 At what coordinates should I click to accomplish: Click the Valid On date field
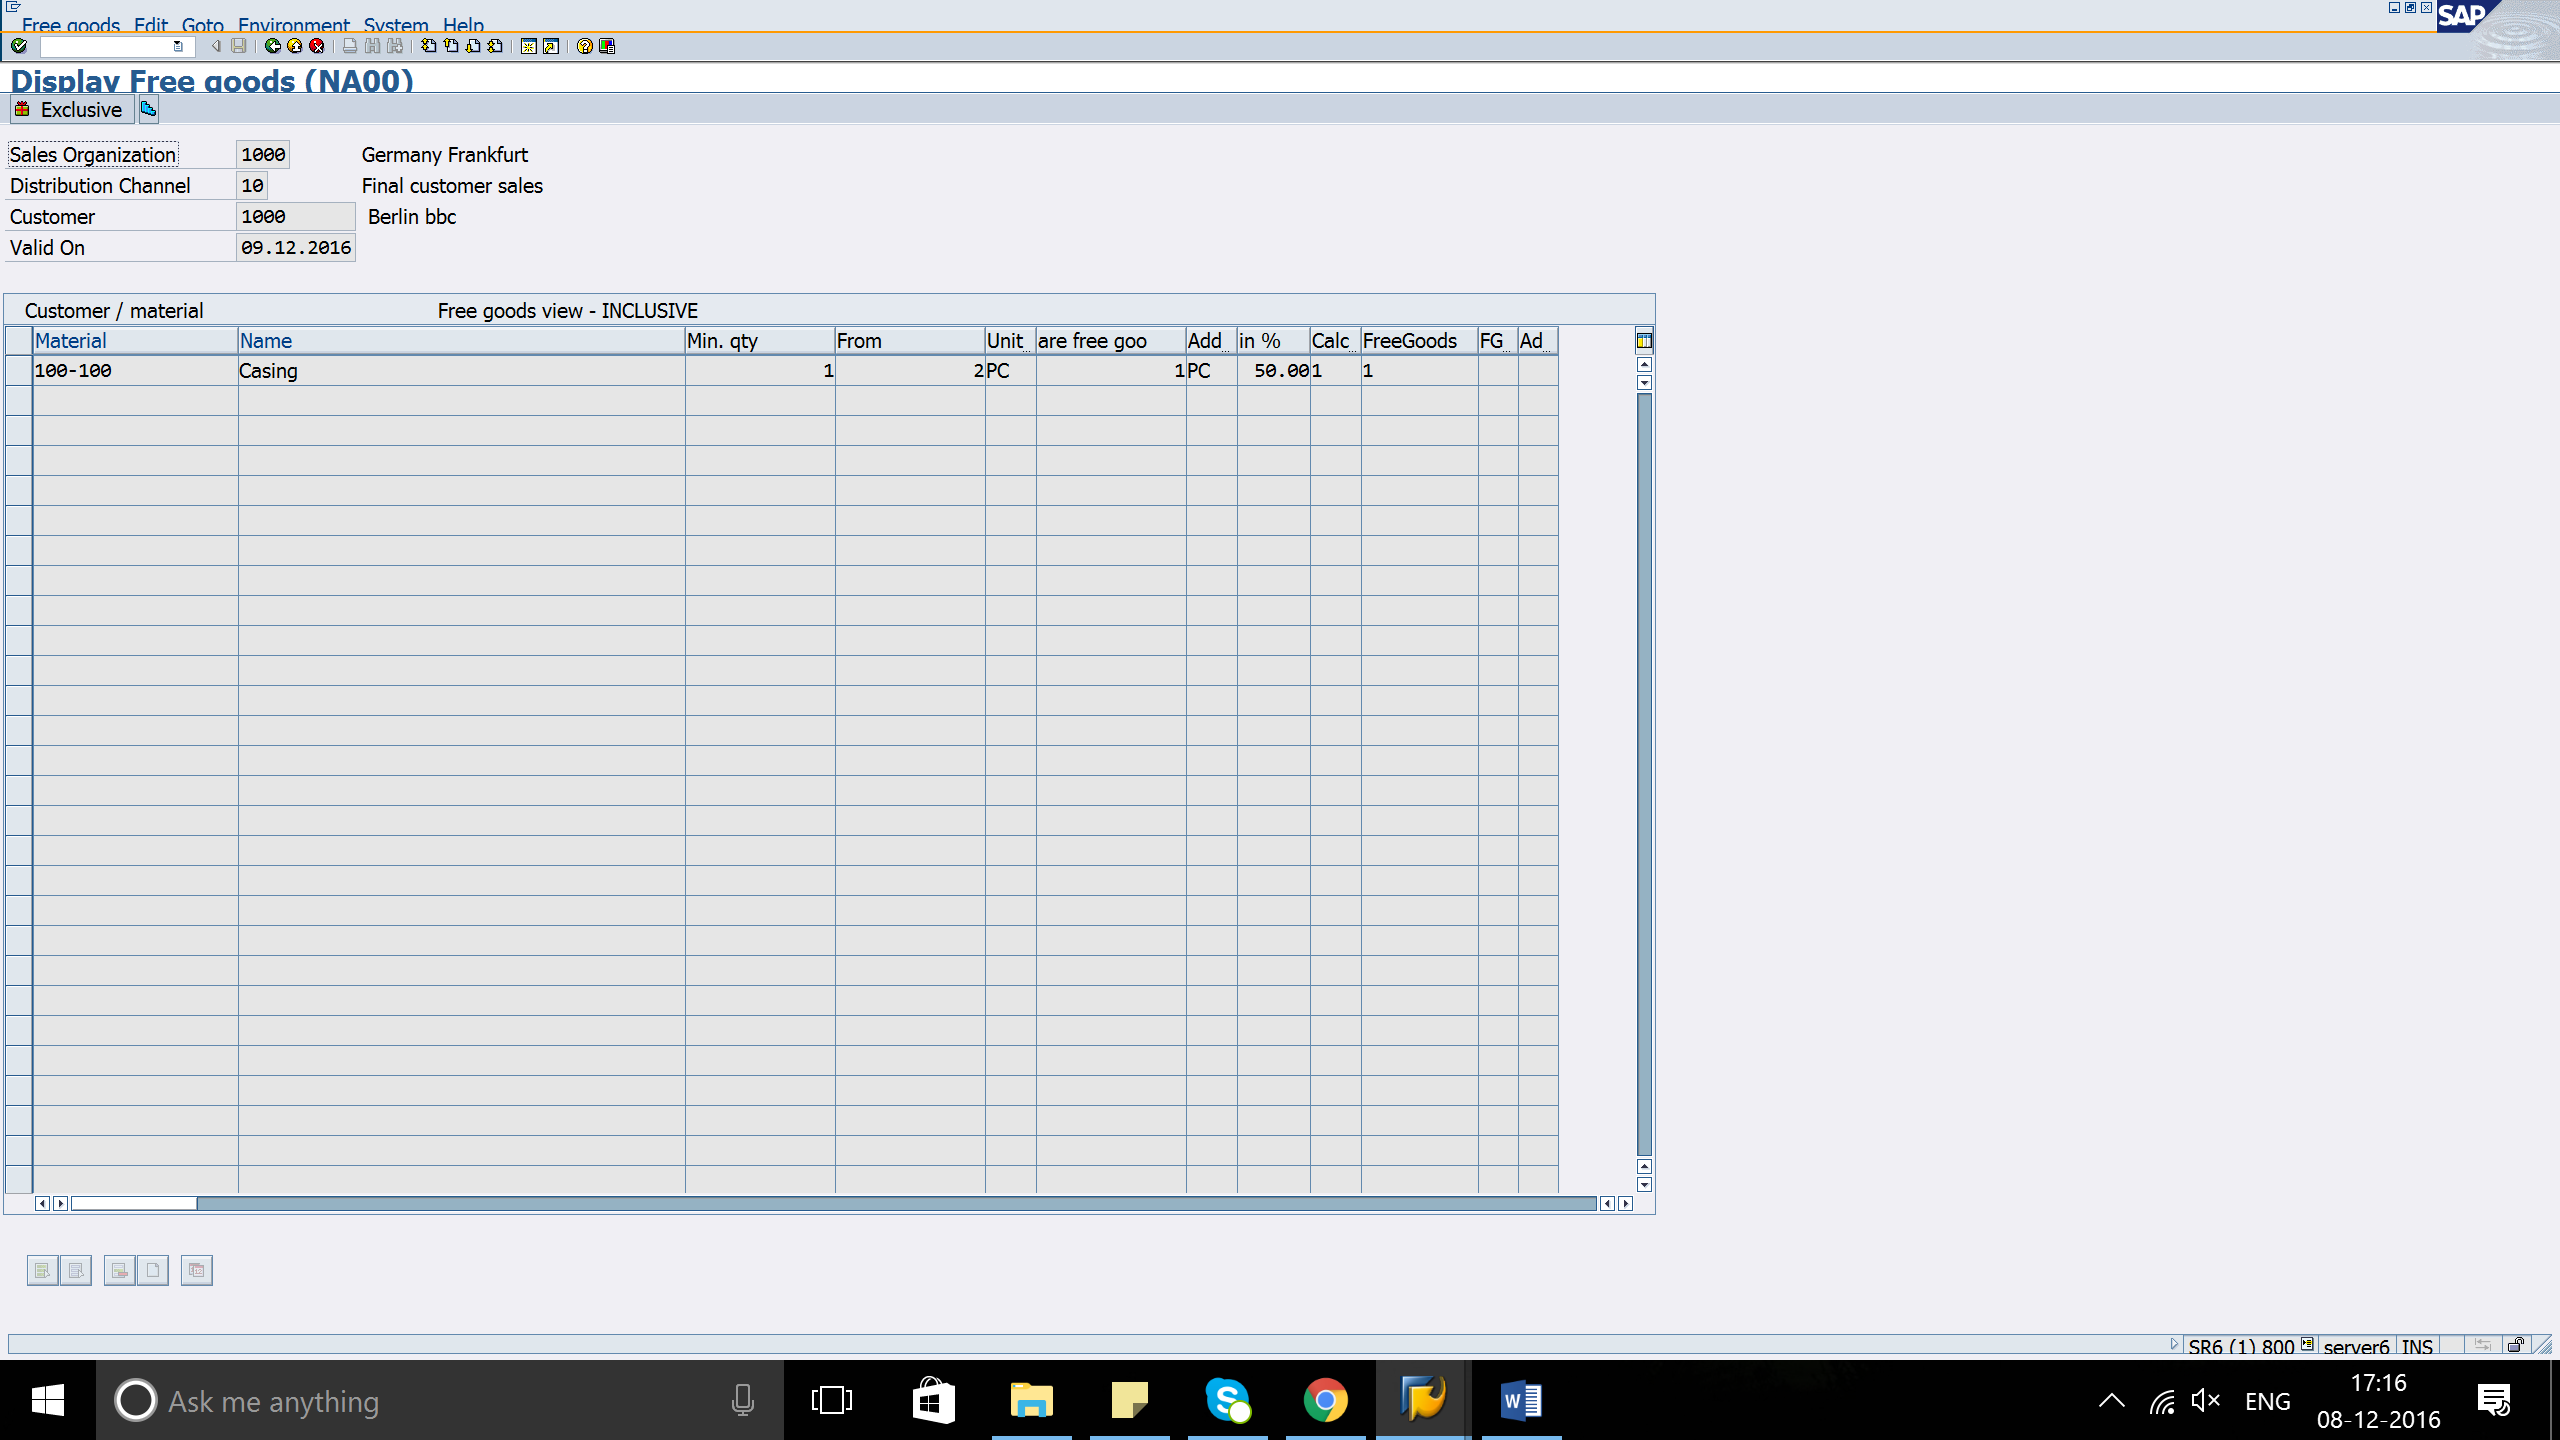click(296, 248)
